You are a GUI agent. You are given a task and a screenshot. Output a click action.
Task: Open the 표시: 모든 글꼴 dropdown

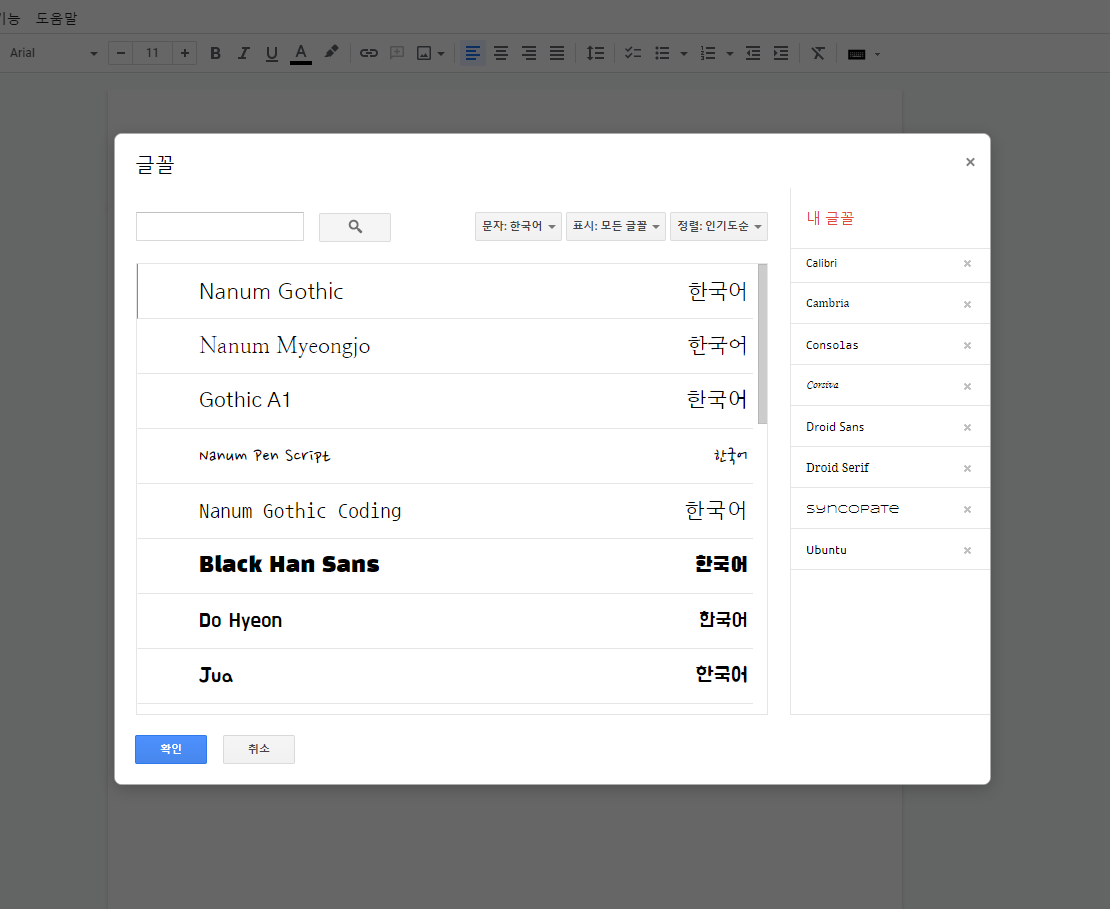pyautogui.click(x=616, y=227)
